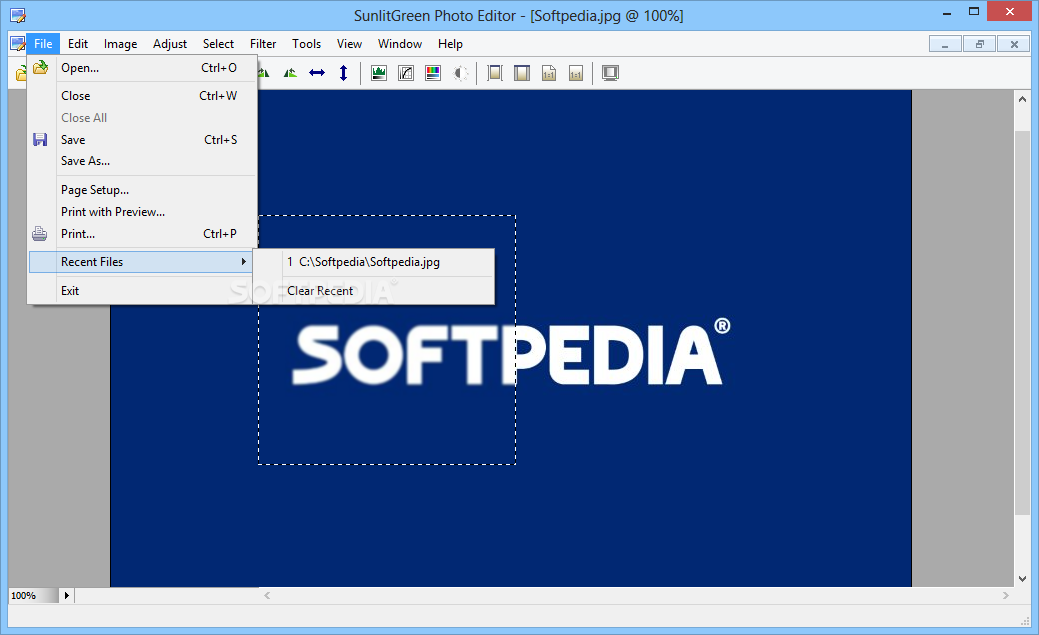Select Save As... menu entry
Viewport: 1039px width, 635px height.
coord(142,161)
